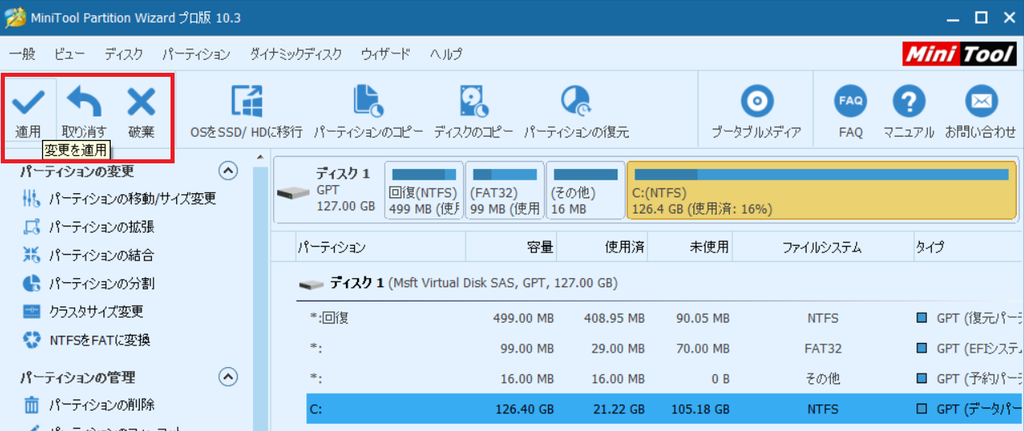The width and height of the screenshot is (1024, 431).
Task: Select (その他) 16 MB partition block
Action: point(585,190)
